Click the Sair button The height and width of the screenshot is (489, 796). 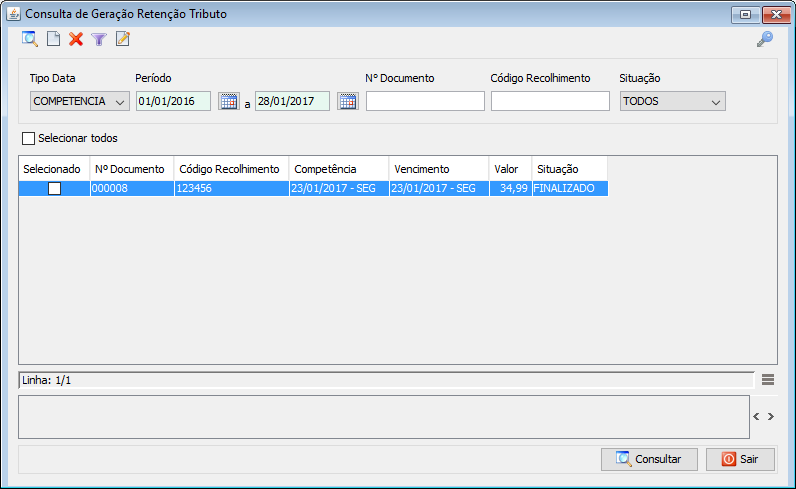[x=740, y=459]
